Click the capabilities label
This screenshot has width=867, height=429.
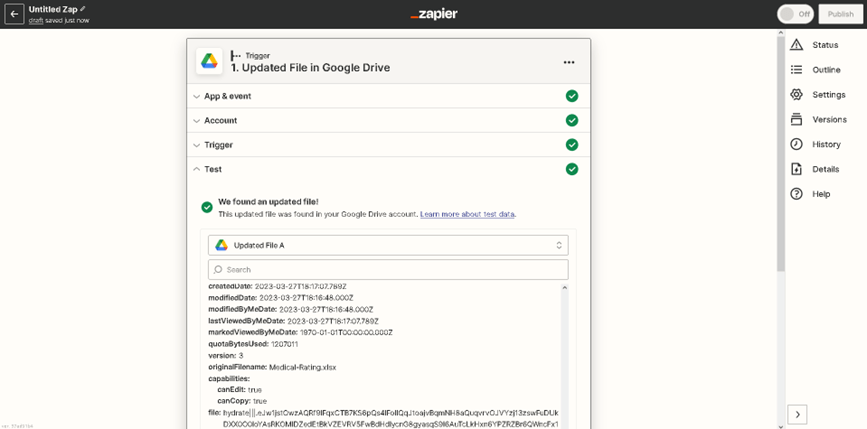point(229,379)
